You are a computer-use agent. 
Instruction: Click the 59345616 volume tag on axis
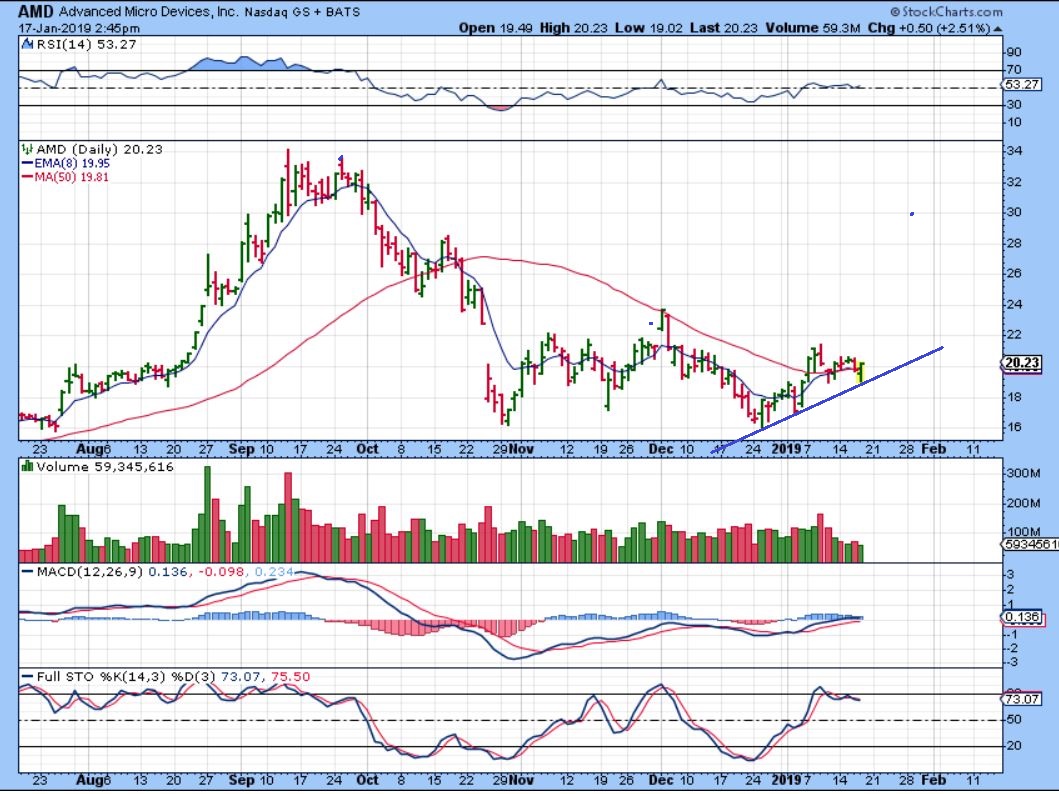[x=1029, y=544]
